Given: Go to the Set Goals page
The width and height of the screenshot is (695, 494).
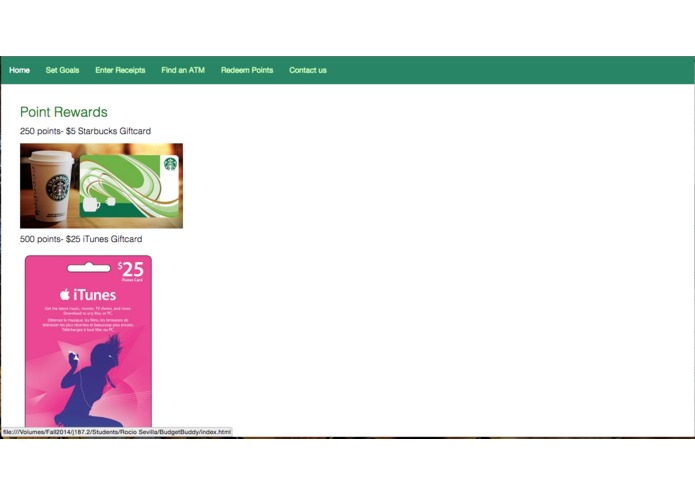Looking at the screenshot, I should (62, 70).
